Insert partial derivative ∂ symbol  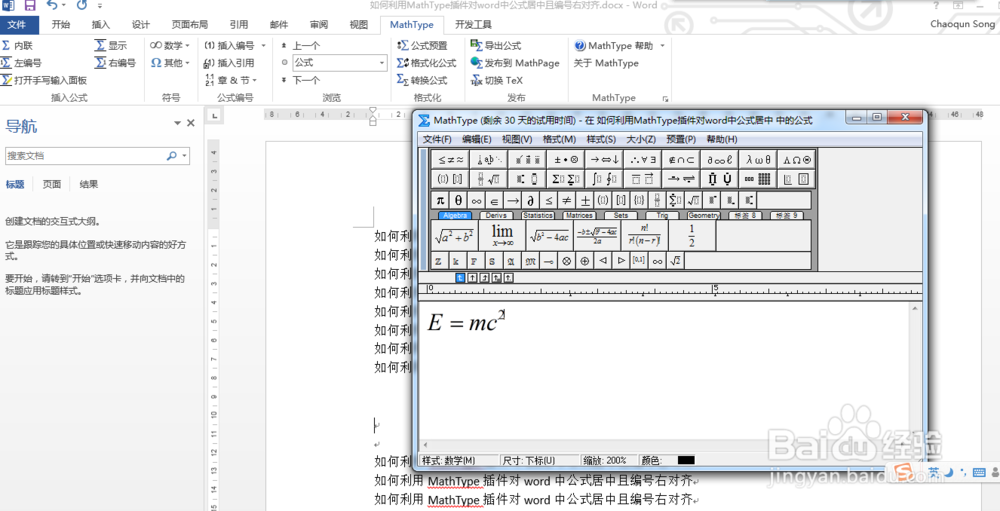(x=531, y=200)
